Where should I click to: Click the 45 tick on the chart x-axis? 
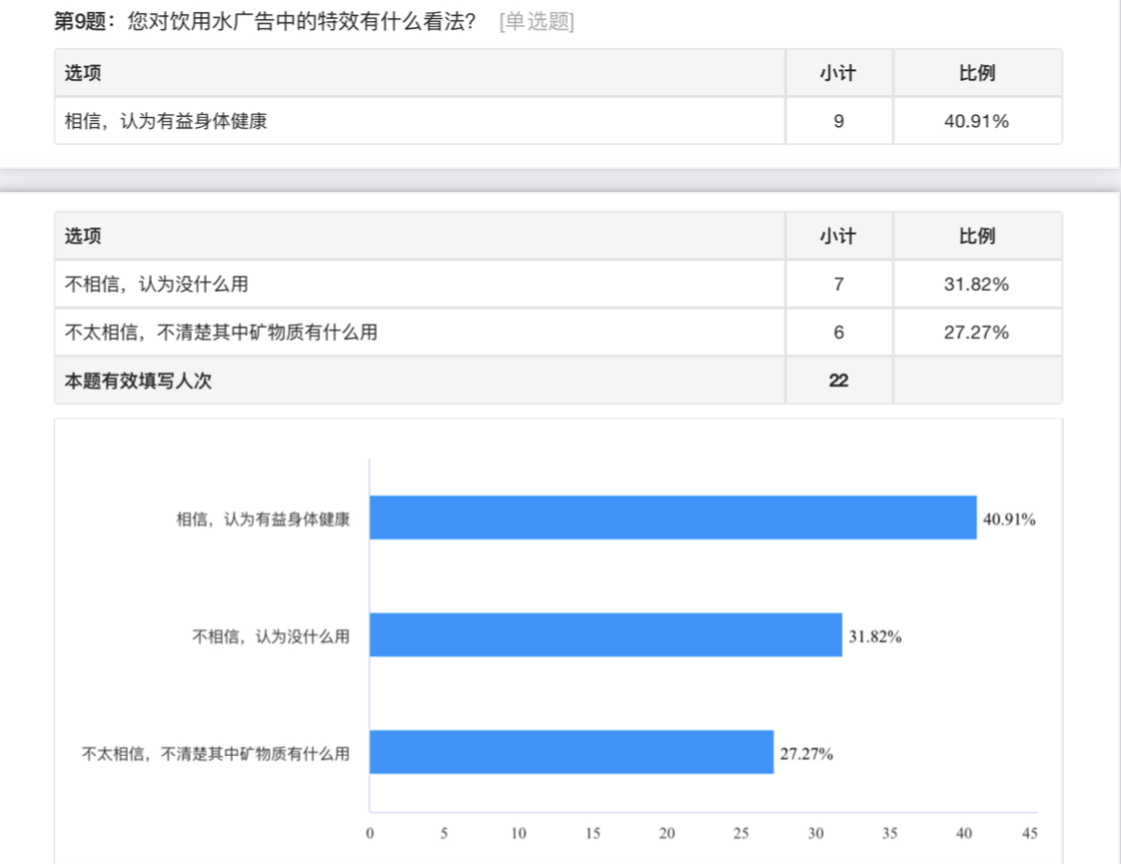click(x=1030, y=833)
